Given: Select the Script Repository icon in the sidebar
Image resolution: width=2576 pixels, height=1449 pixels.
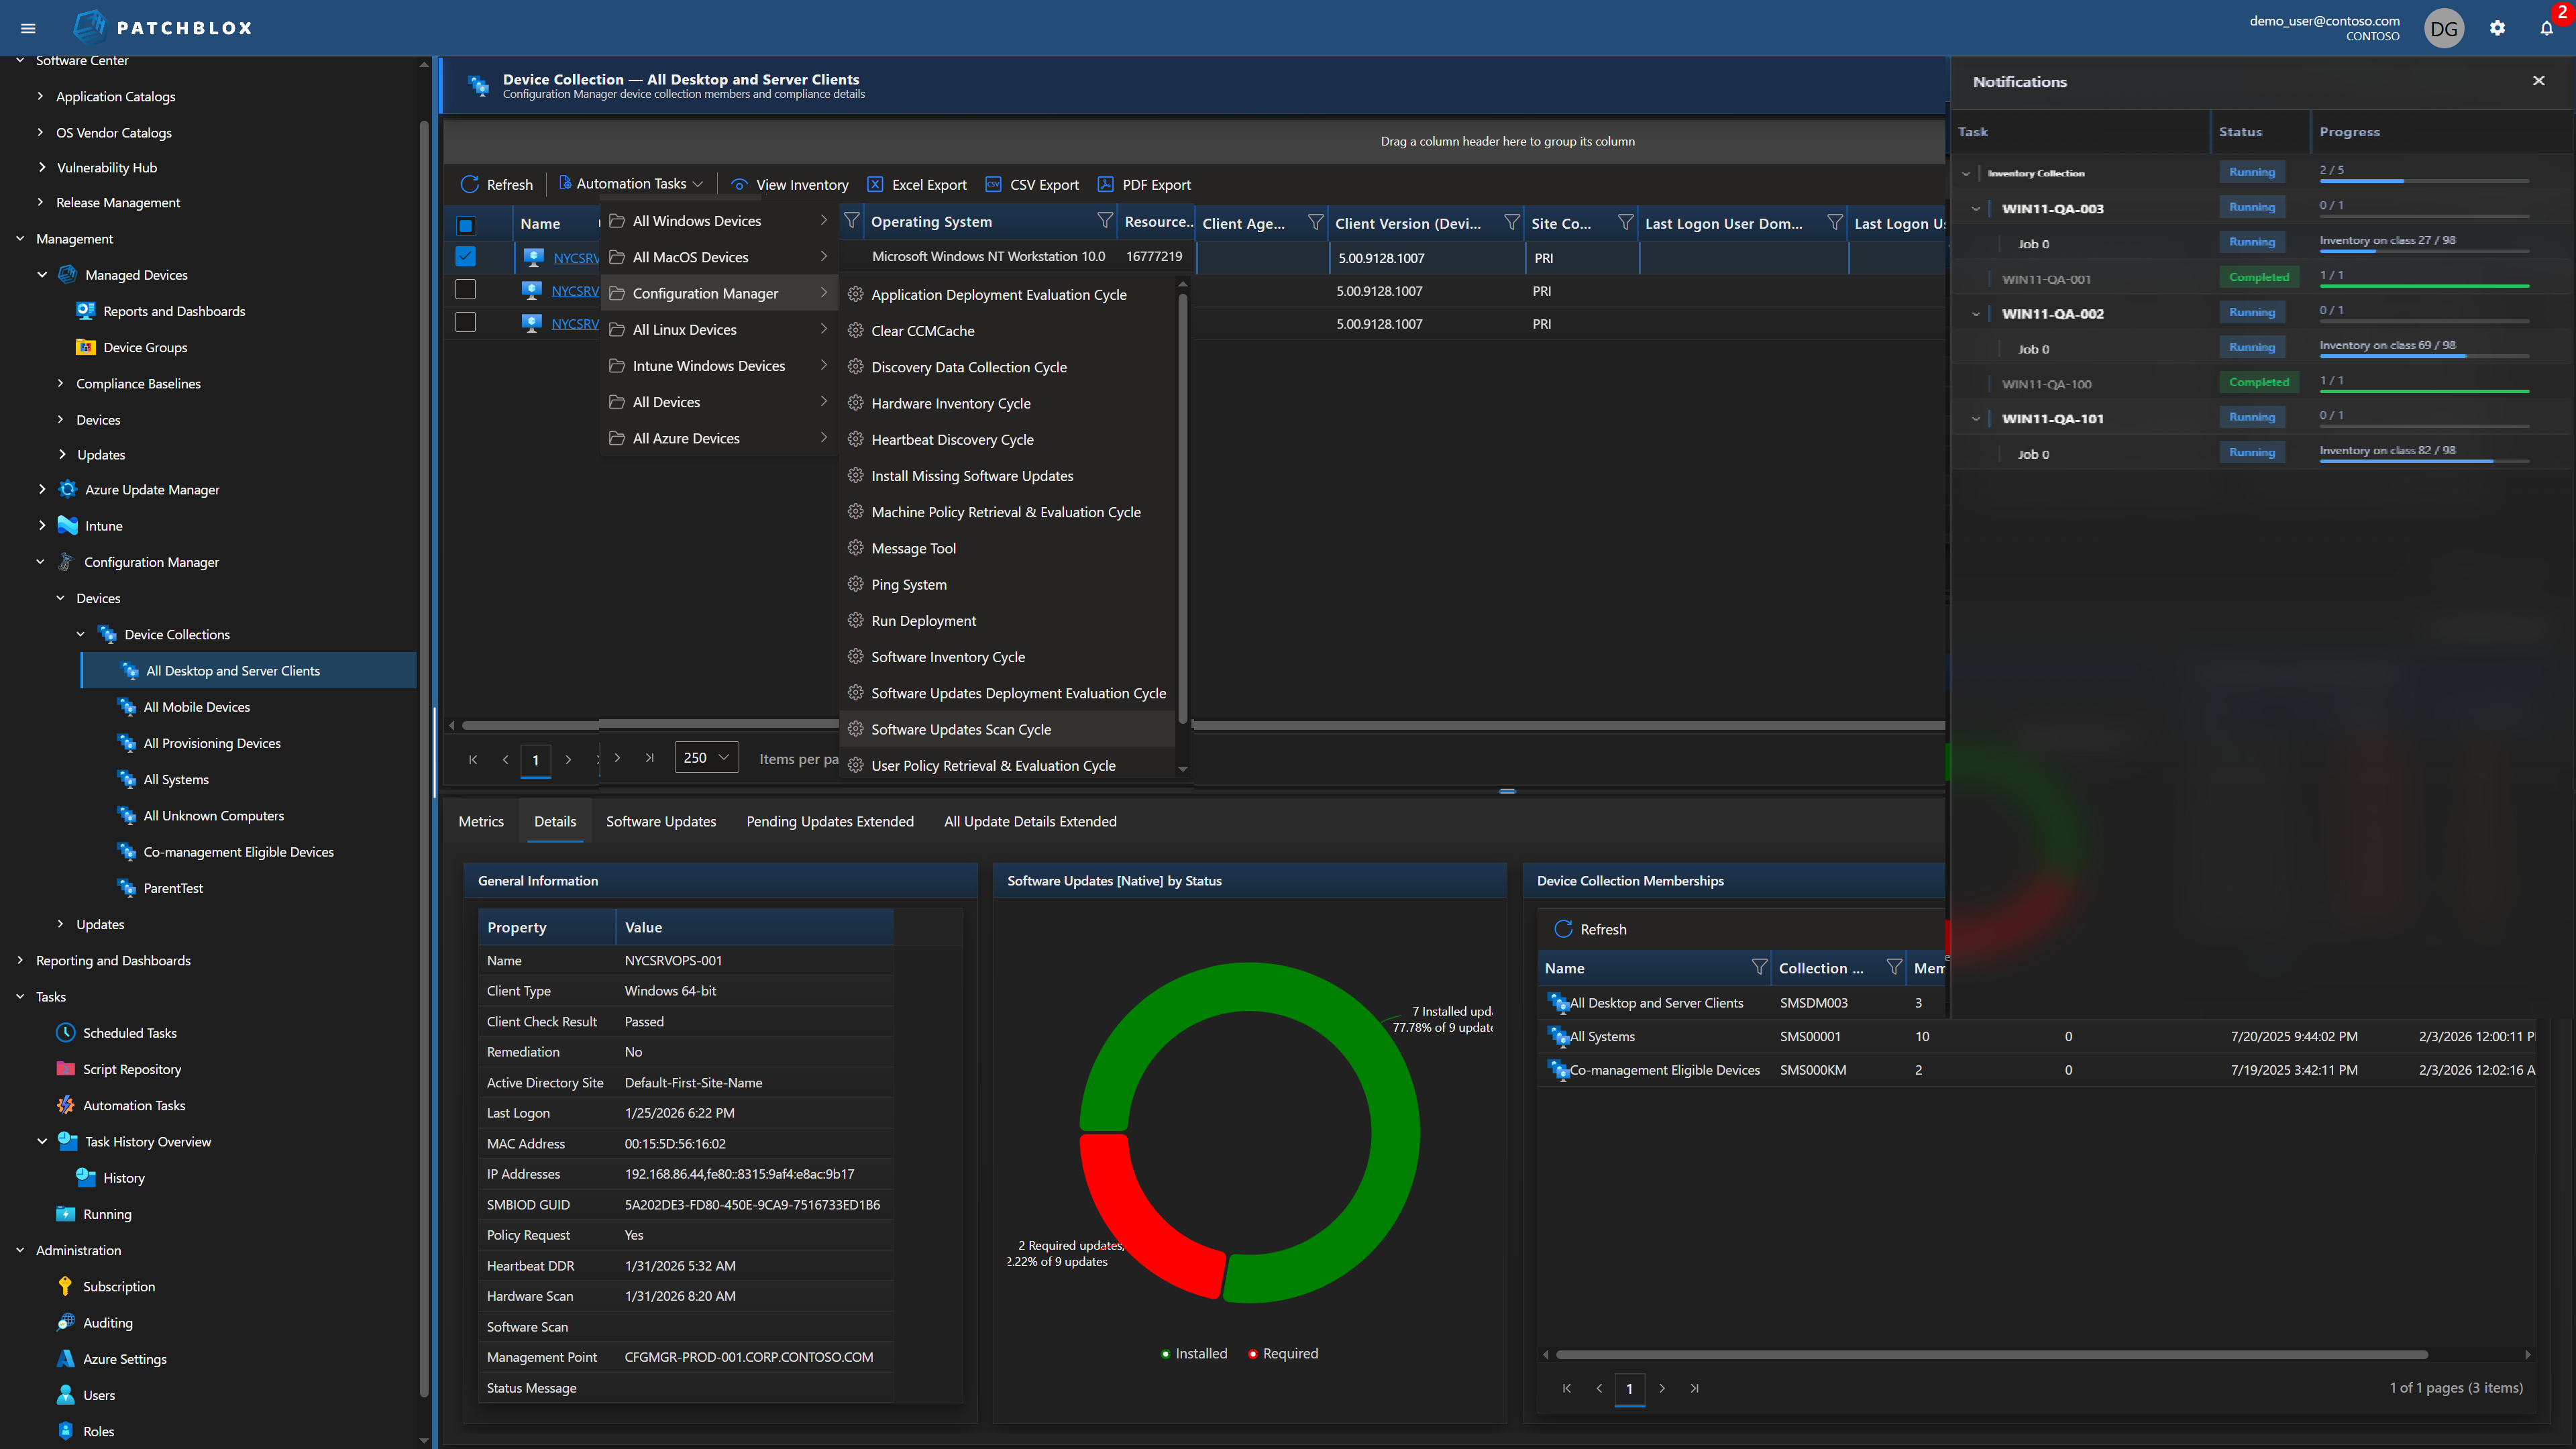Looking at the screenshot, I should (65, 1069).
